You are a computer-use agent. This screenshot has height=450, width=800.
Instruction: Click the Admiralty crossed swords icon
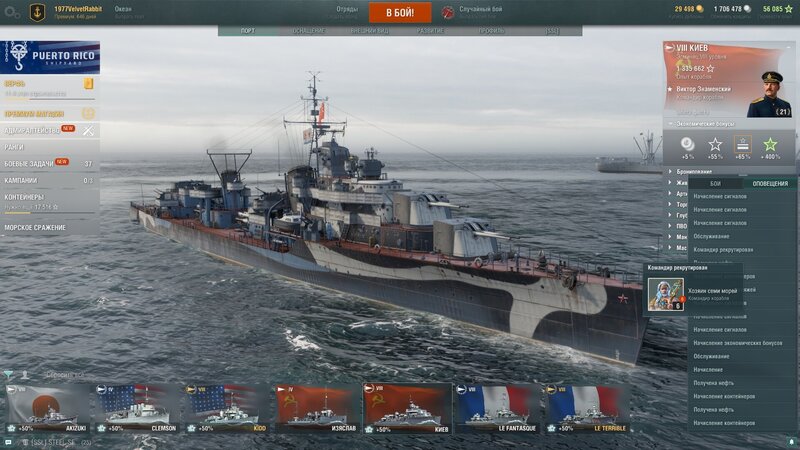(x=88, y=131)
